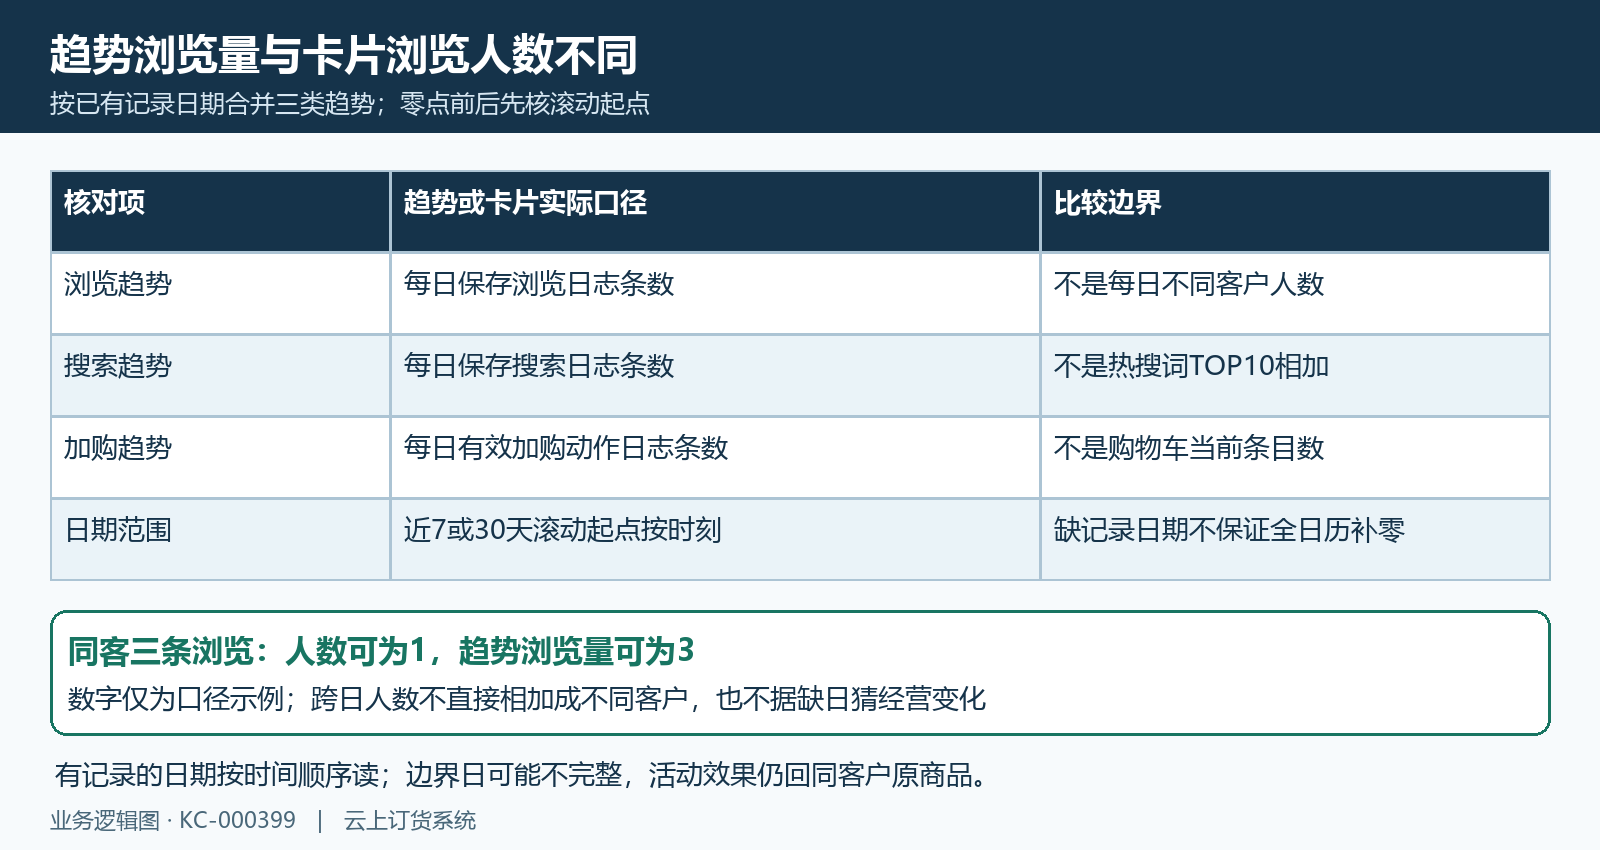Image resolution: width=1600 pixels, height=850 pixels.
Task: Click the footer label 业务逻辑图 · KC-000399
Action: point(173,821)
